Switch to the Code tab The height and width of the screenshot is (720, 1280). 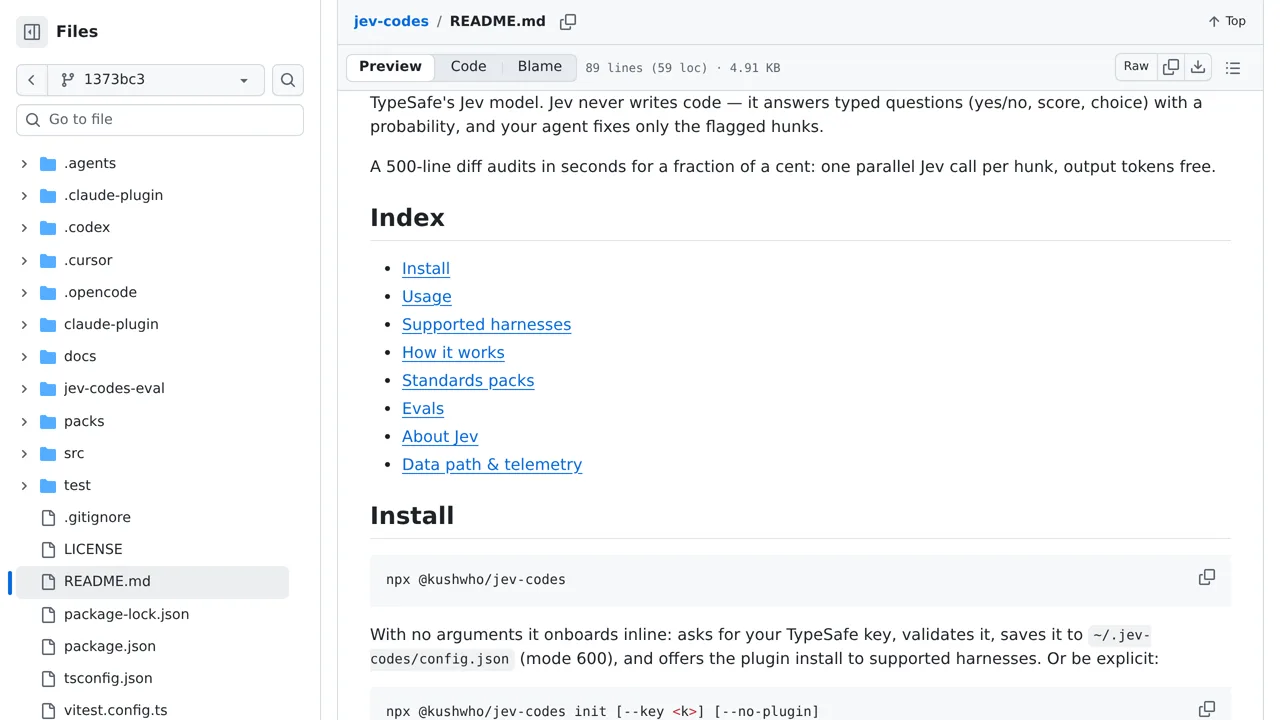[x=468, y=67]
